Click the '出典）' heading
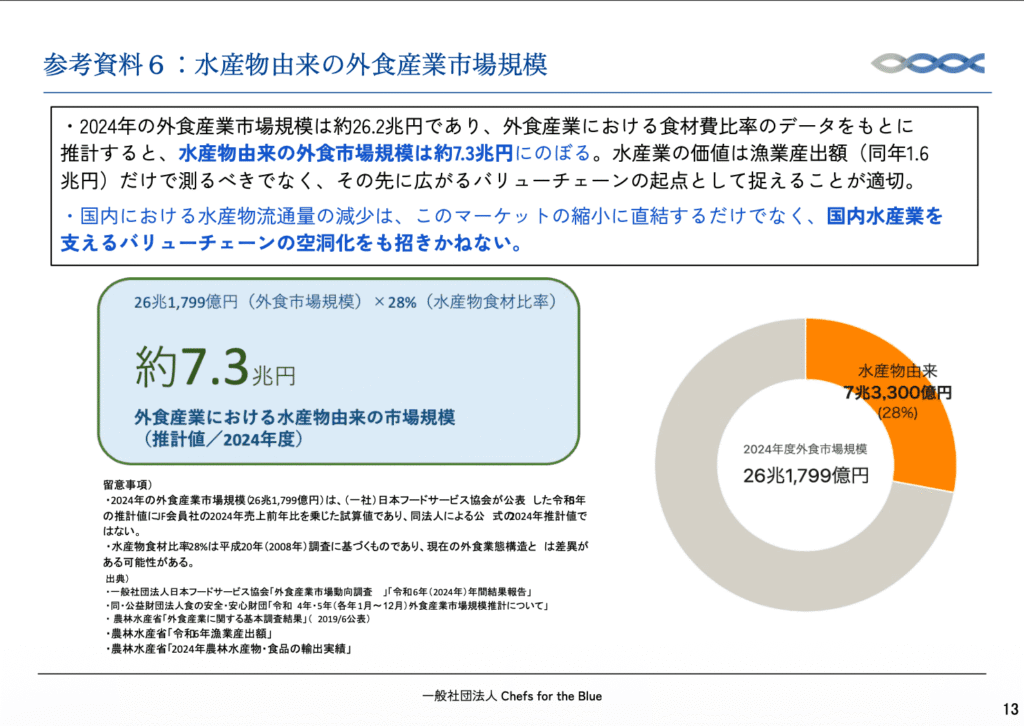This screenshot has height=726, width=1024. point(117,578)
